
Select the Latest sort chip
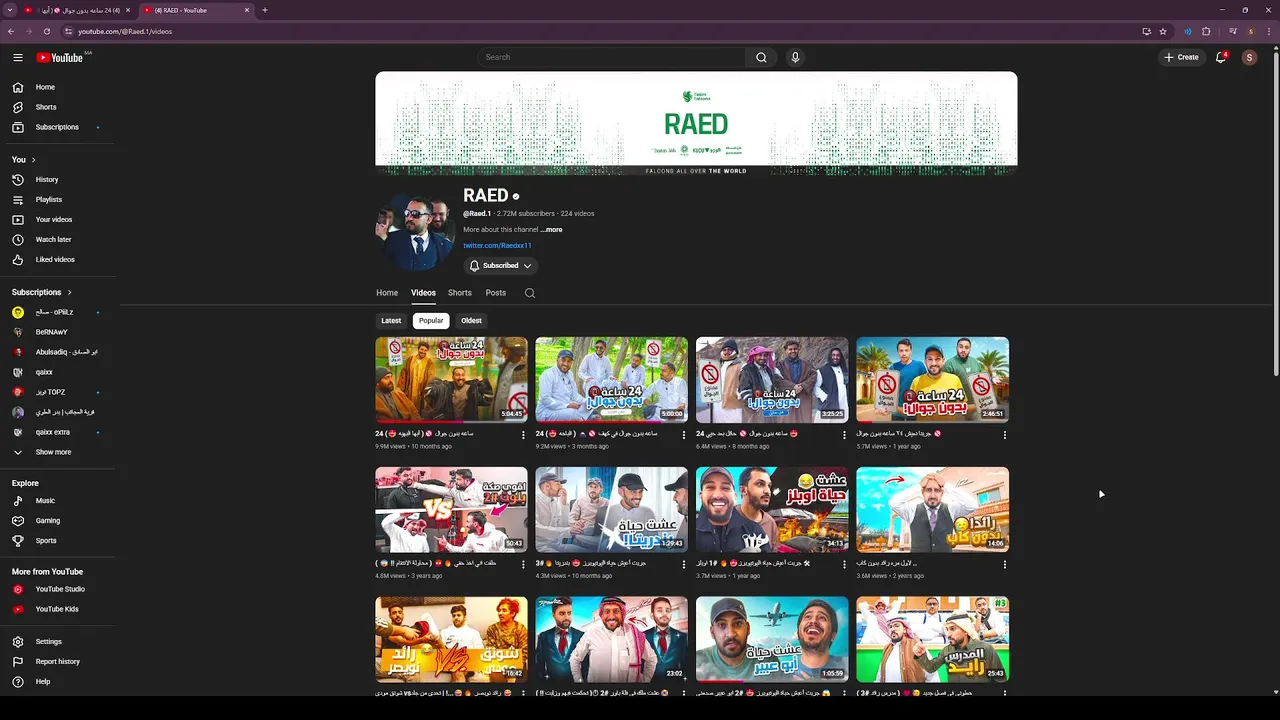pos(391,321)
